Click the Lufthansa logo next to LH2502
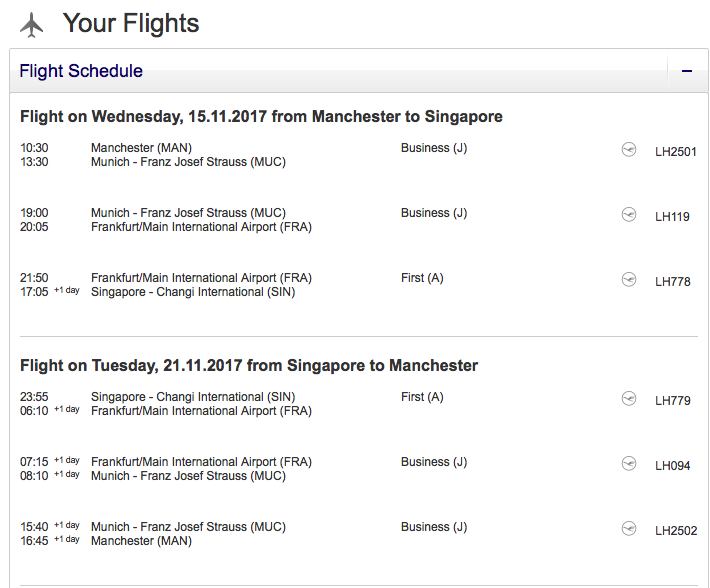This screenshot has height=588, width=710. (629, 528)
